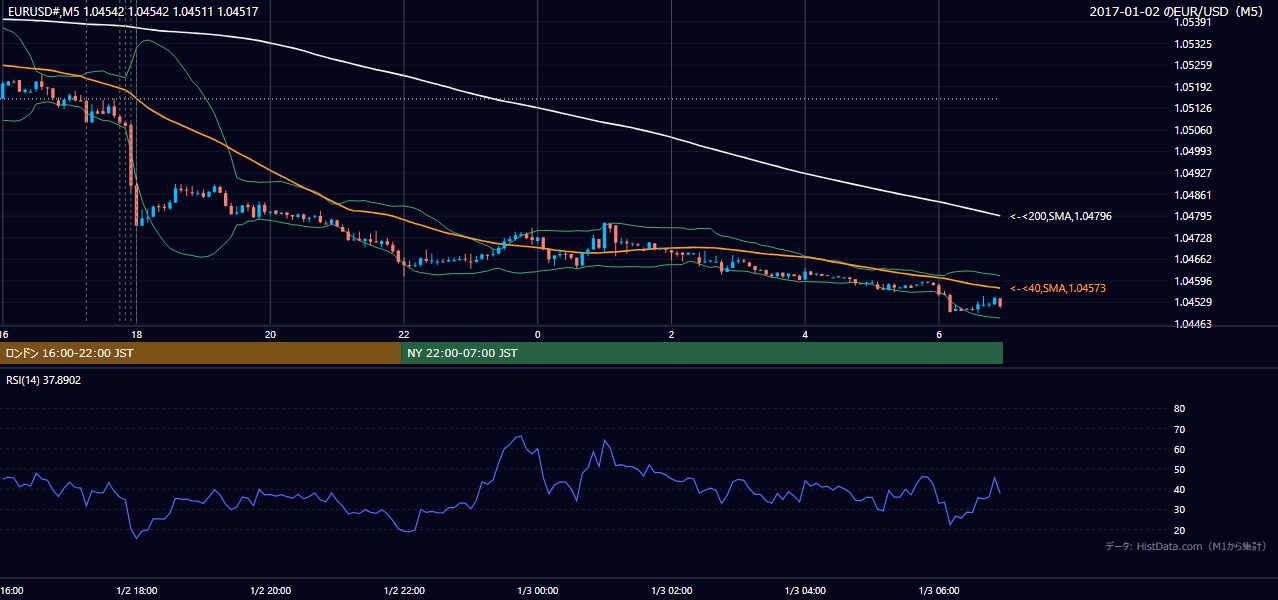Select the RSI level 50 label

pos(1179,469)
